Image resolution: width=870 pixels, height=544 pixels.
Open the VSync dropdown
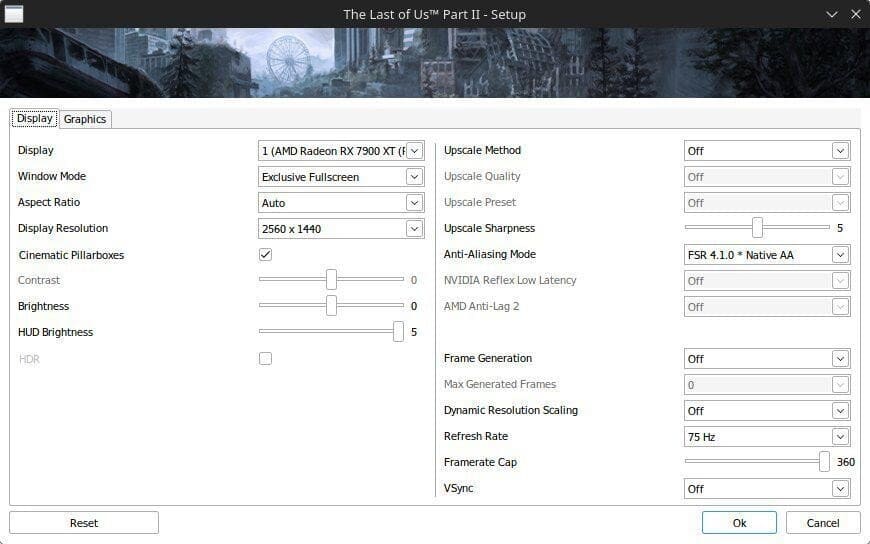767,489
